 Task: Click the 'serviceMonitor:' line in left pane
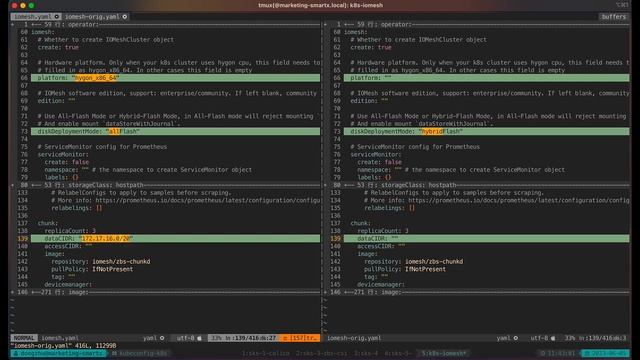[x=63, y=154]
